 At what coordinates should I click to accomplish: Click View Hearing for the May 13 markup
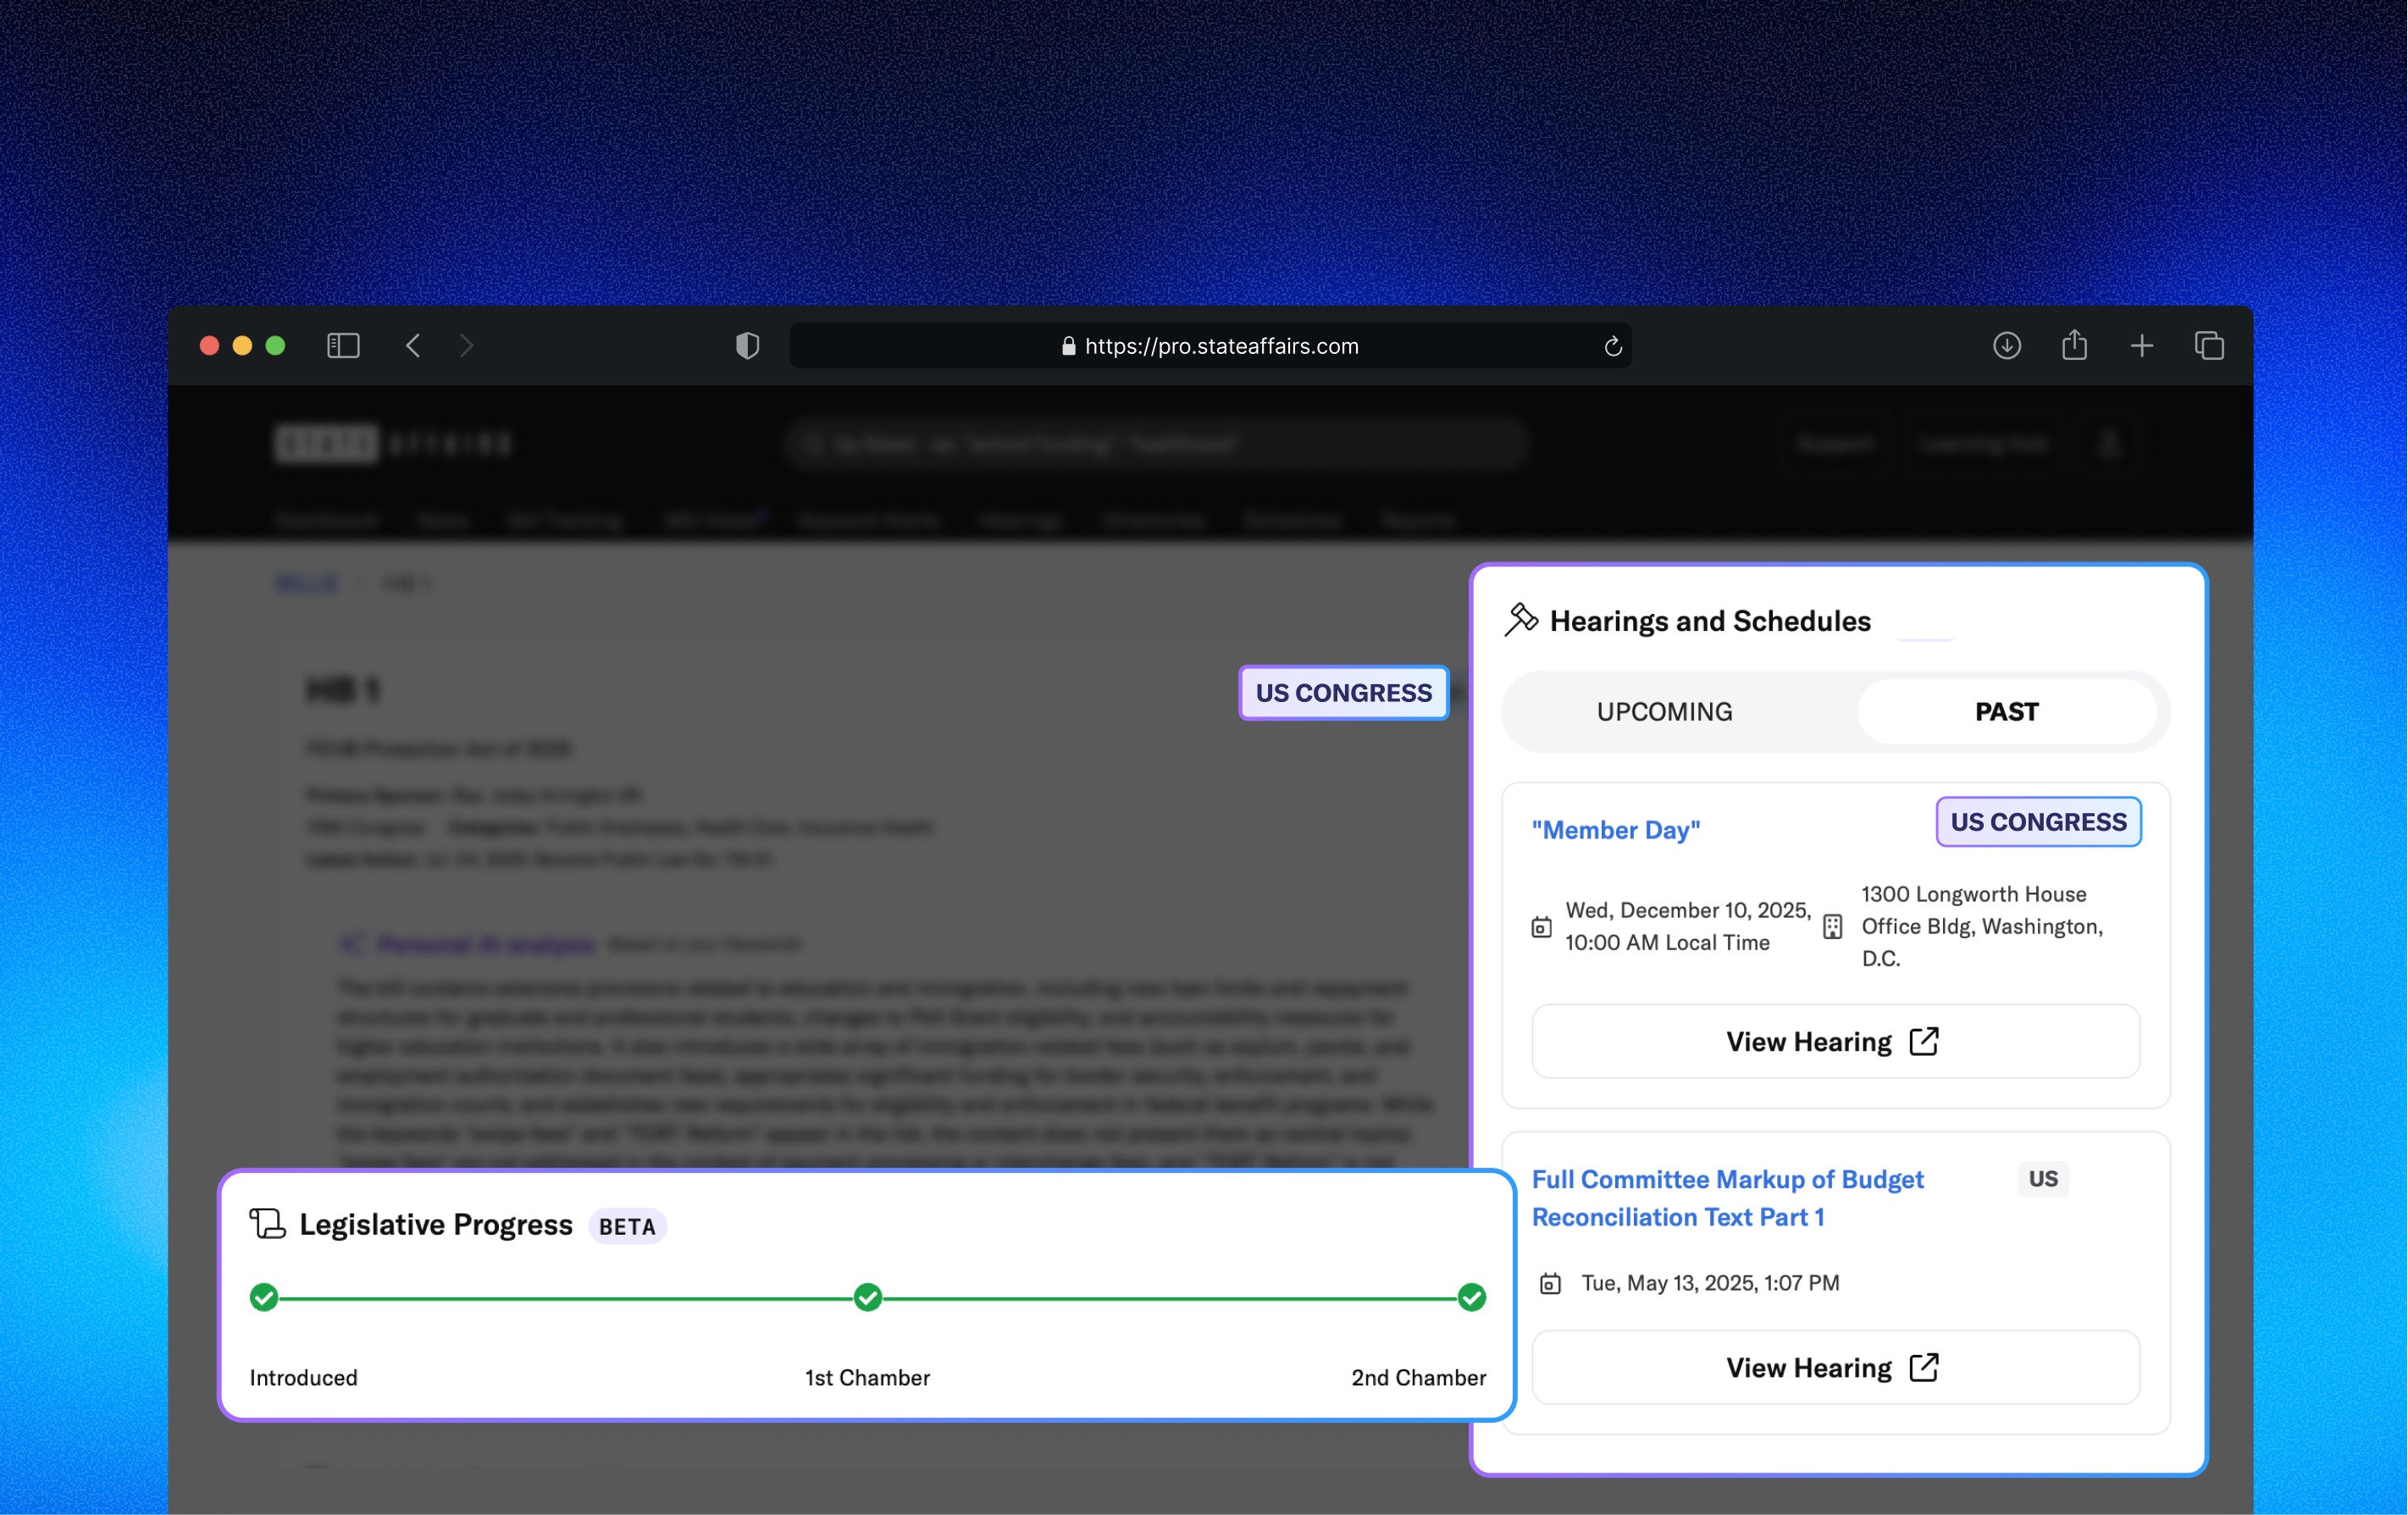(x=1835, y=1367)
